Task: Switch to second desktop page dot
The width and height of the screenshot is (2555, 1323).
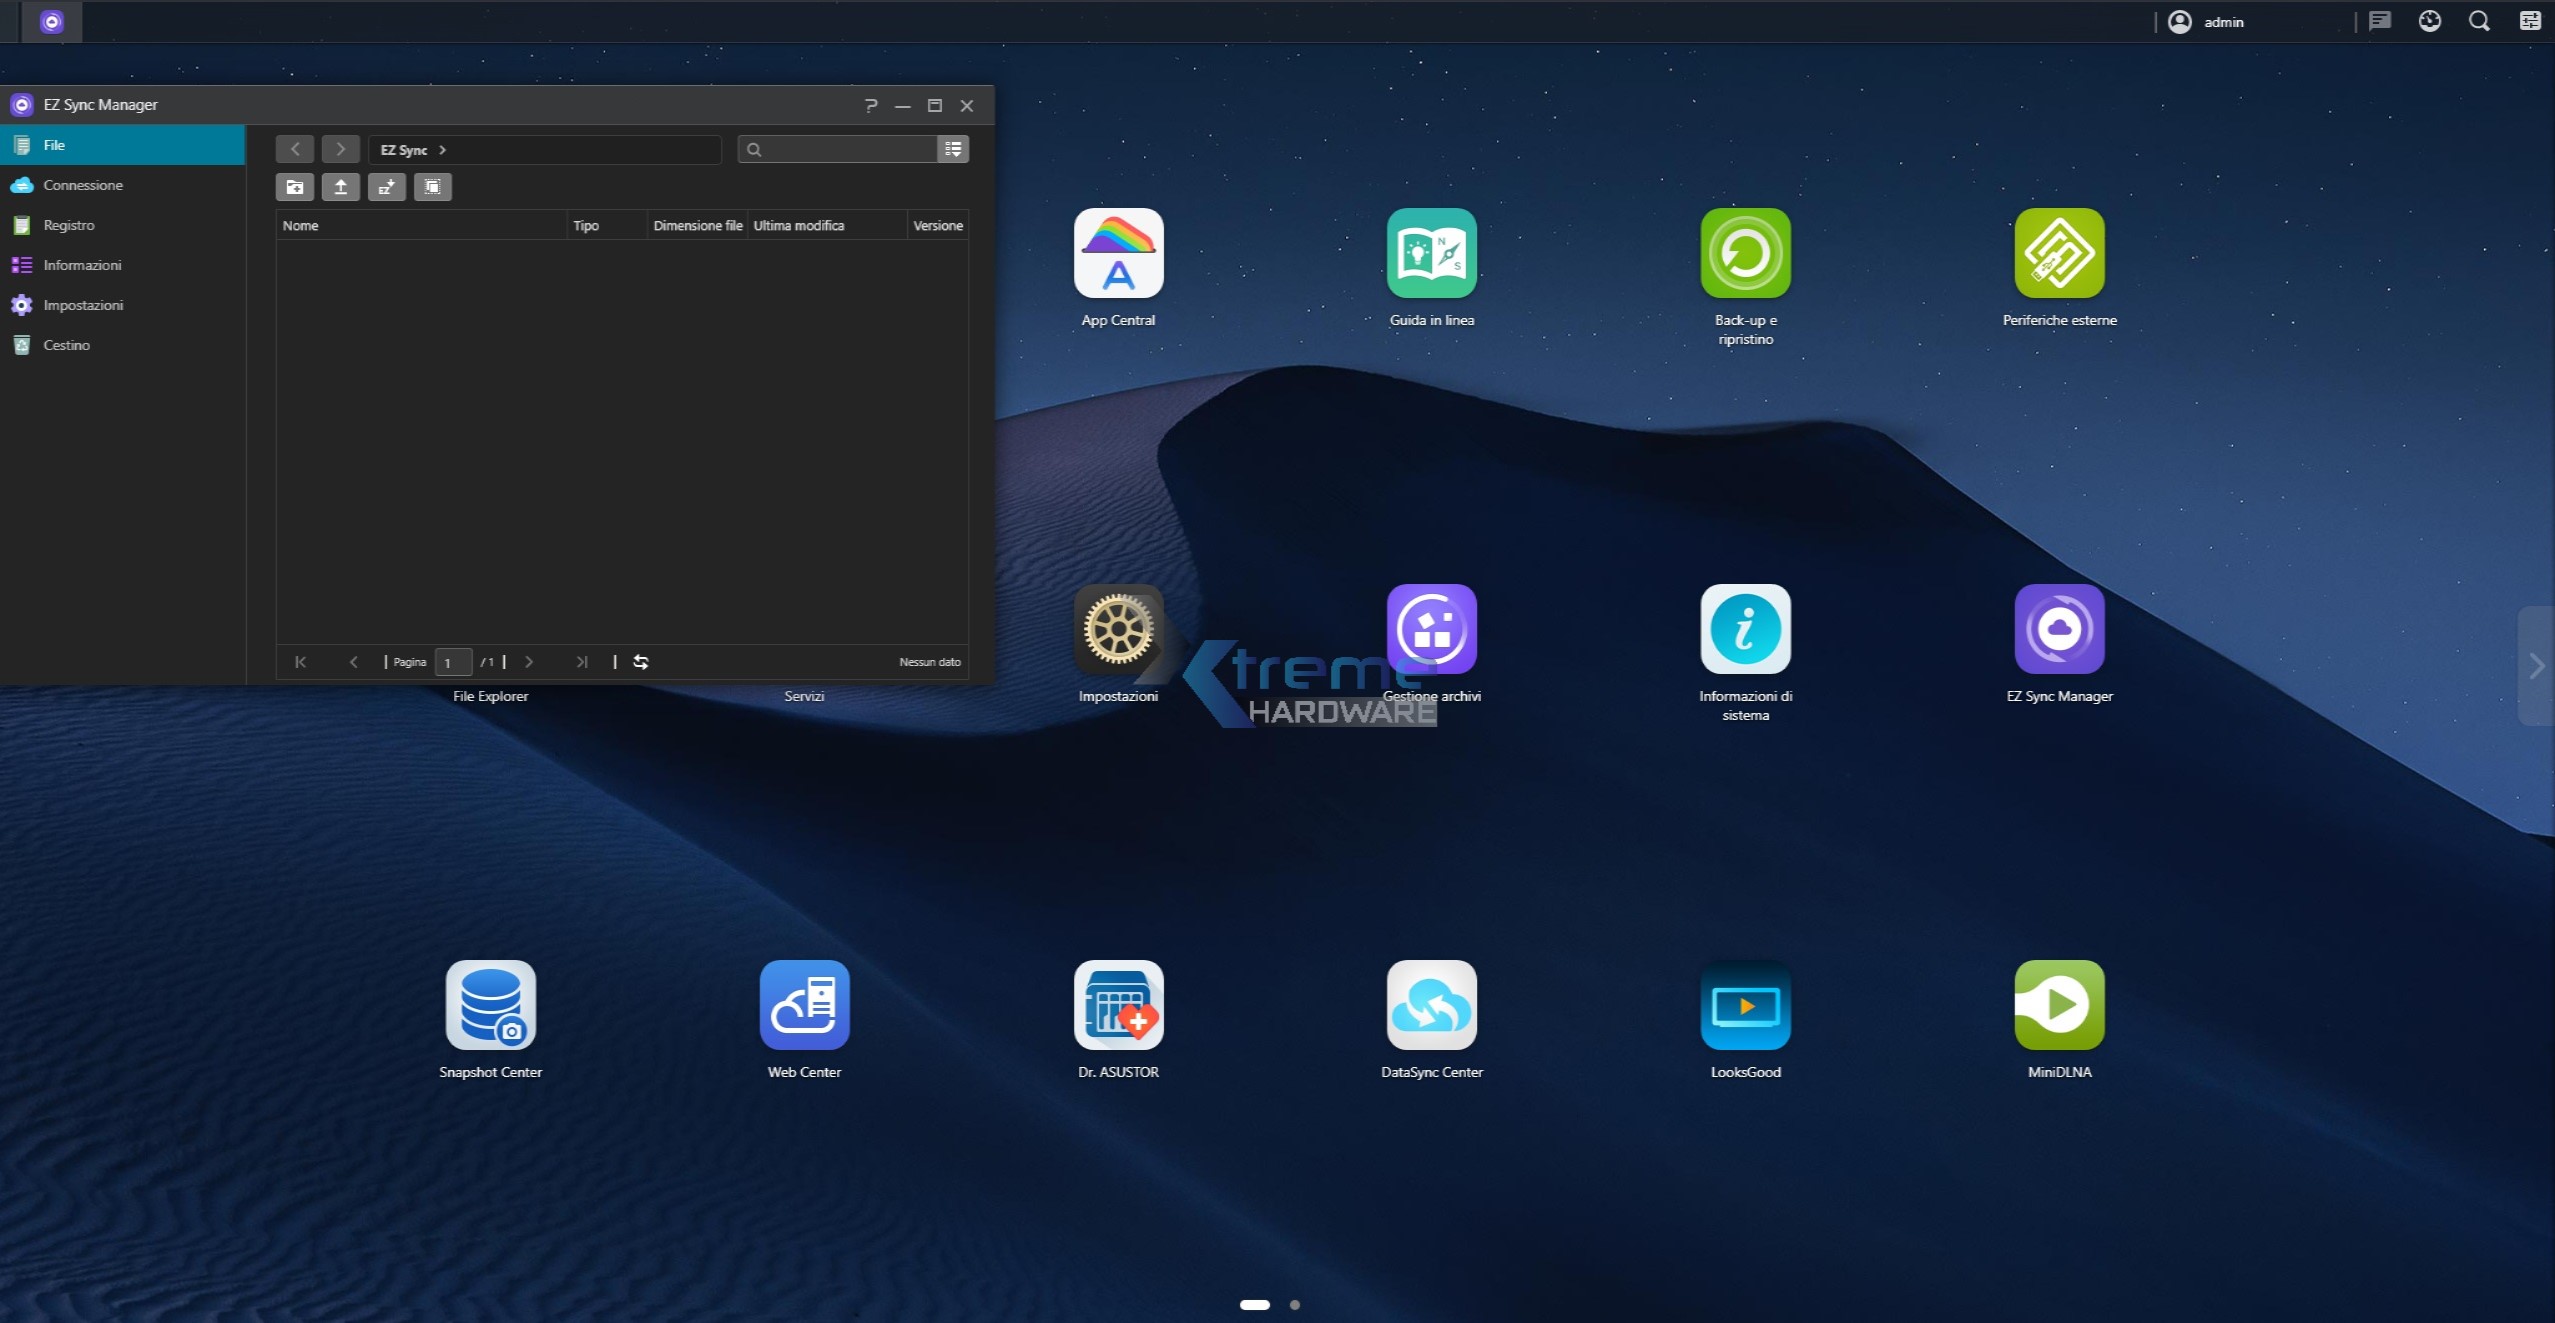Action: 1294,1305
